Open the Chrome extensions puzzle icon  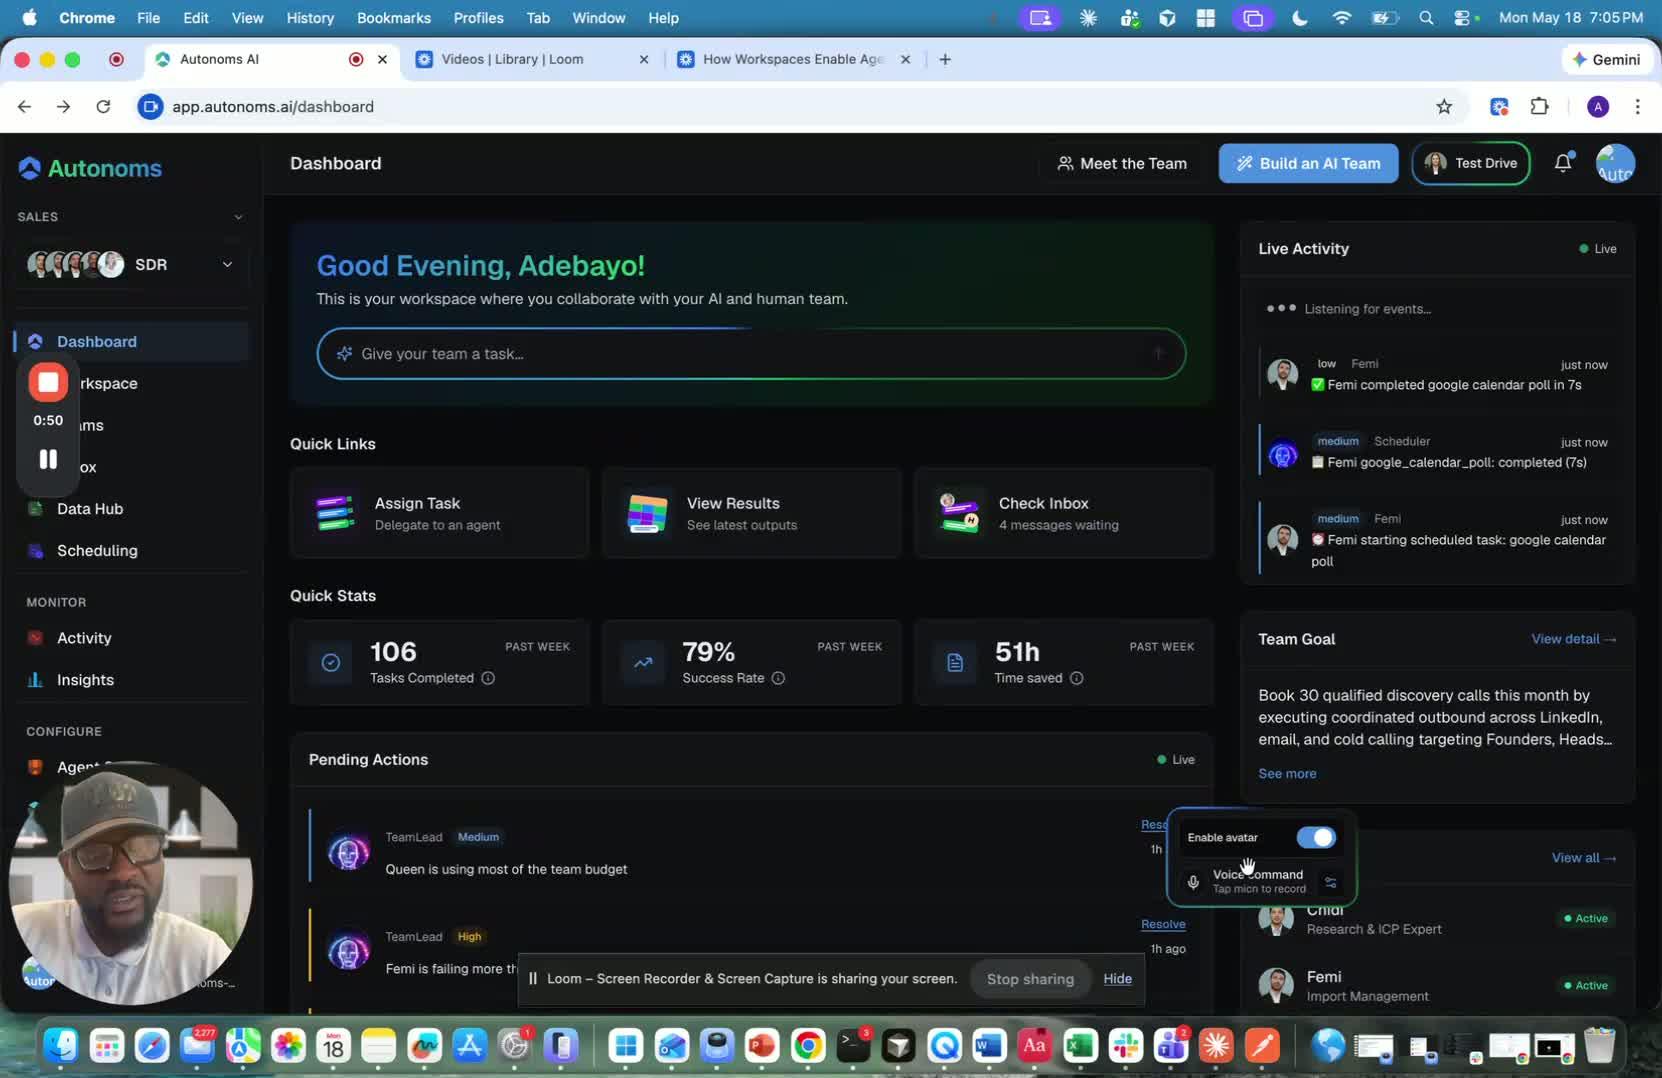tap(1540, 106)
